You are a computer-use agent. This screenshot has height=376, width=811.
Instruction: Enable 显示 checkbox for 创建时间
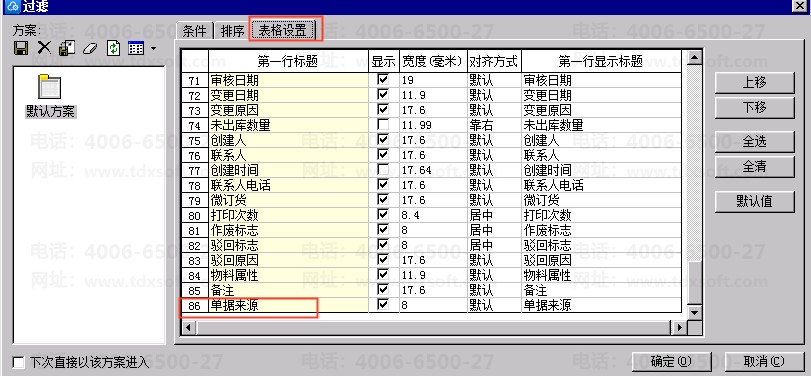383,170
